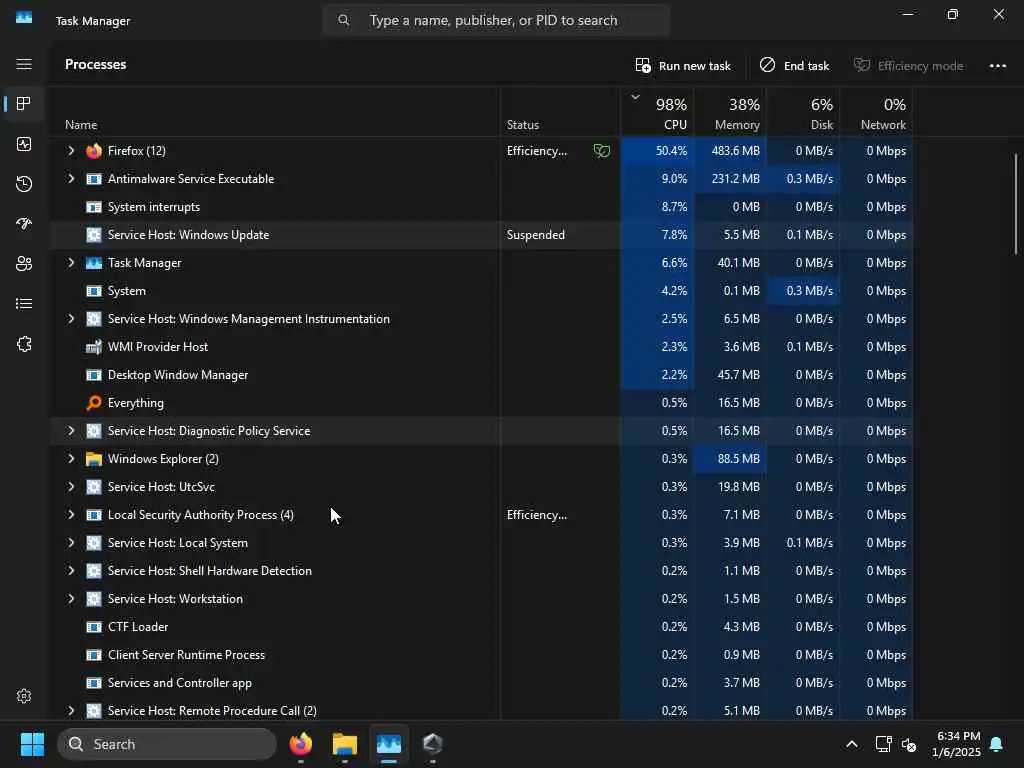Click the muted volume tray icon
This screenshot has width=1024, height=768.
coord(909,744)
